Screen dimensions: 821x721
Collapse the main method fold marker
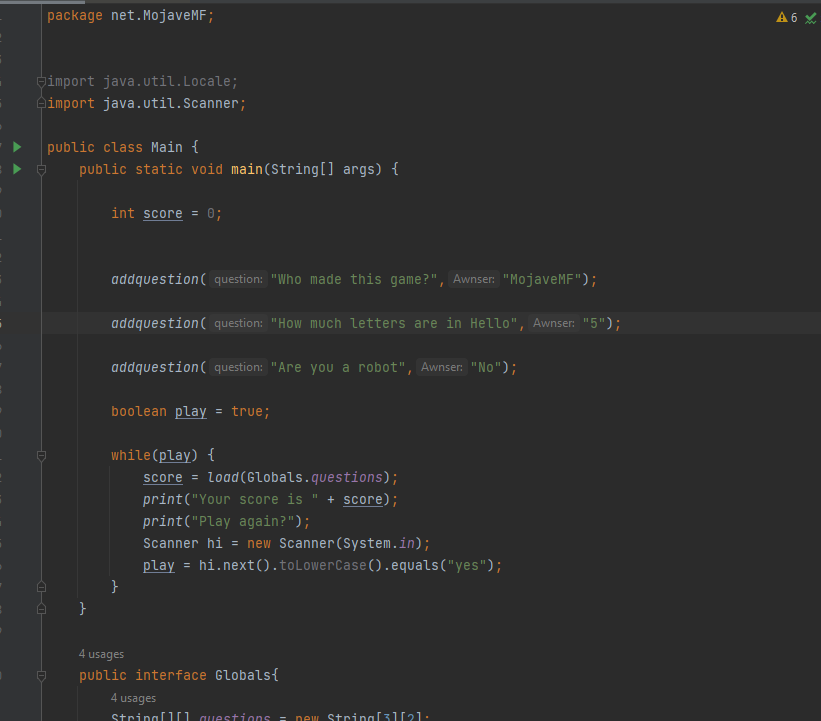41,170
